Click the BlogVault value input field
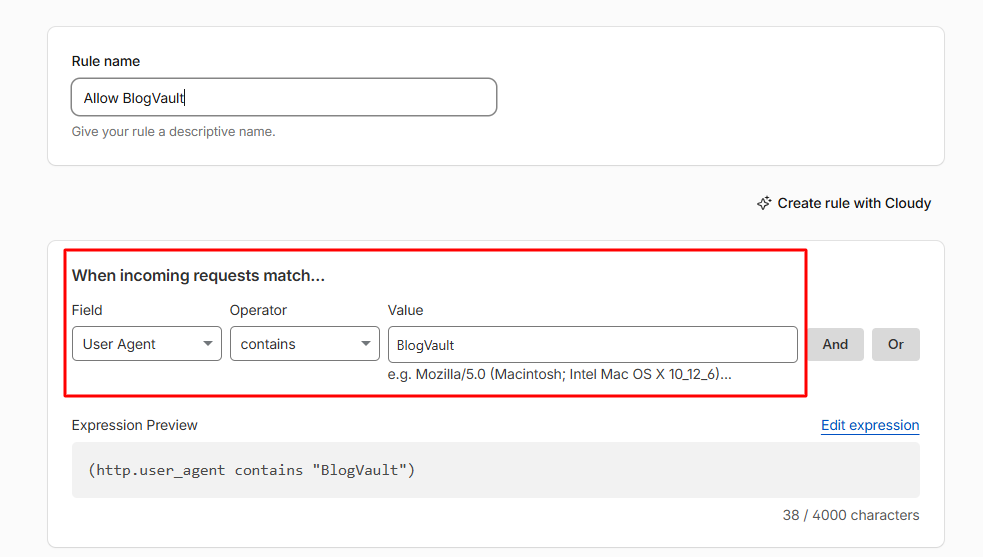The width and height of the screenshot is (983, 557). [x=592, y=344]
